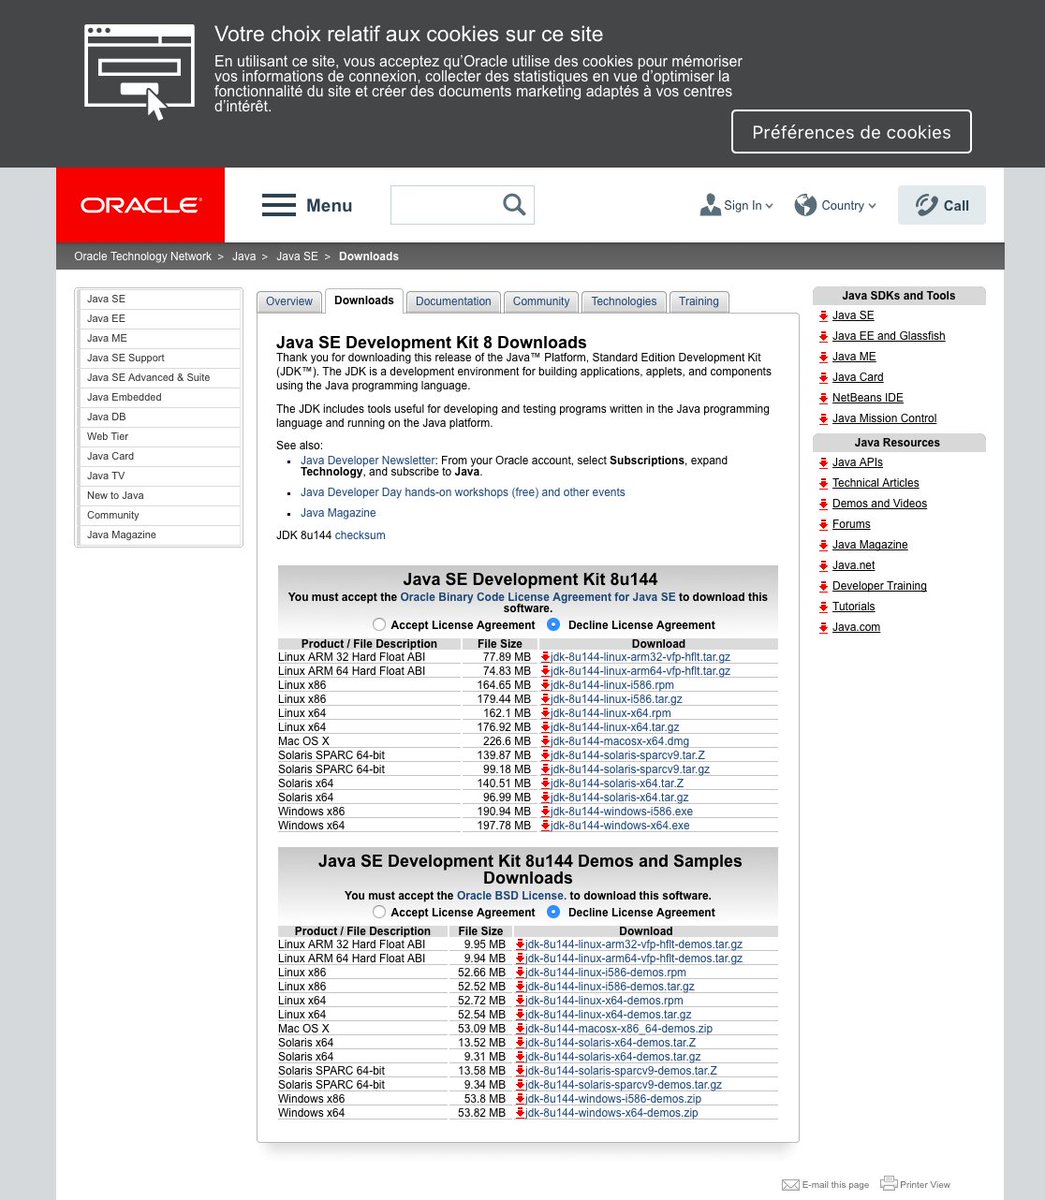Click red arrow icon beside jdk-8u144-solaris-x64.tar.Z
1045x1200 pixels.
tap(546, 783)
